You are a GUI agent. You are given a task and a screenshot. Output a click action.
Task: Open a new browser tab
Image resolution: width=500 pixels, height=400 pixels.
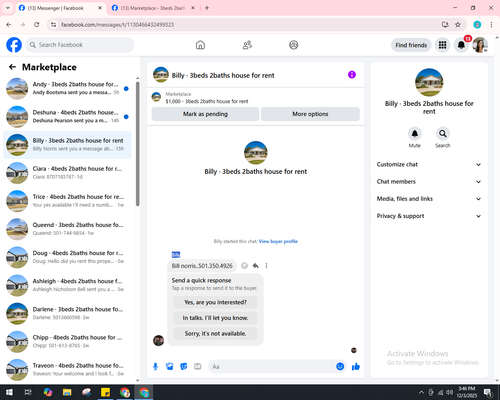tap(207, 8)
